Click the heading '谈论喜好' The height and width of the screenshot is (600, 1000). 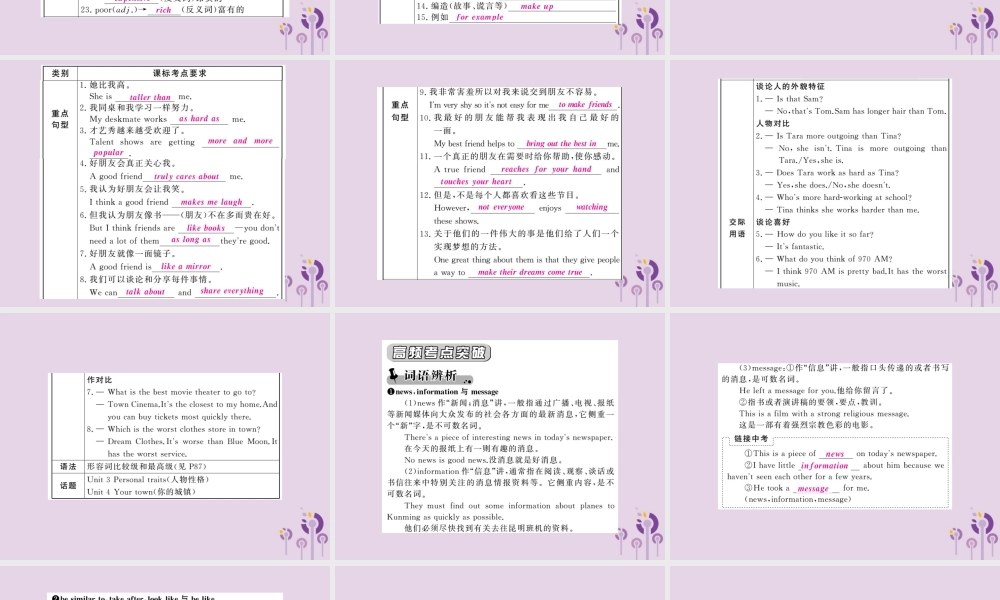click(772, 222)
